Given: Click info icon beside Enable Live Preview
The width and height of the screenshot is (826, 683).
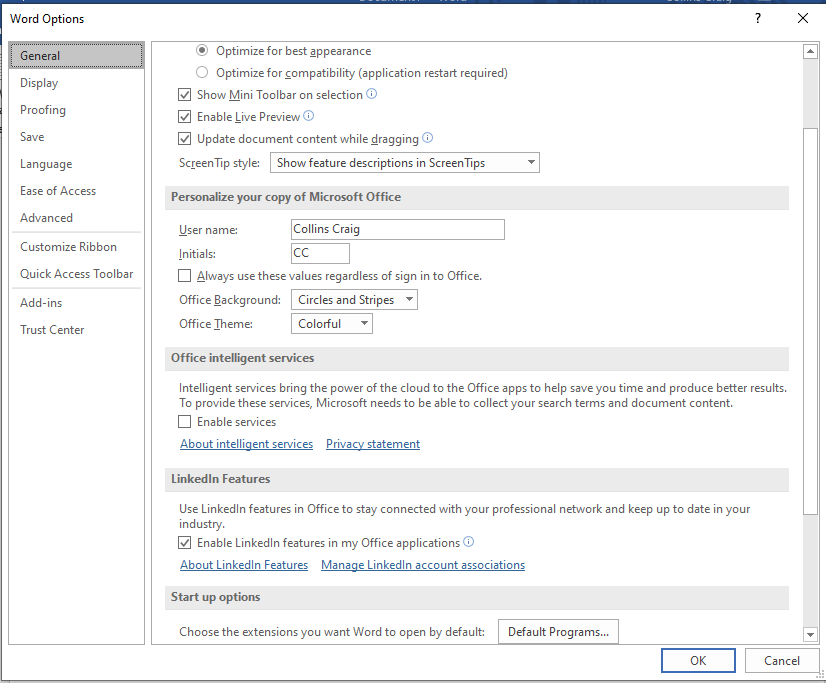Looking at the screenshot, I should [x=309, y=116].
